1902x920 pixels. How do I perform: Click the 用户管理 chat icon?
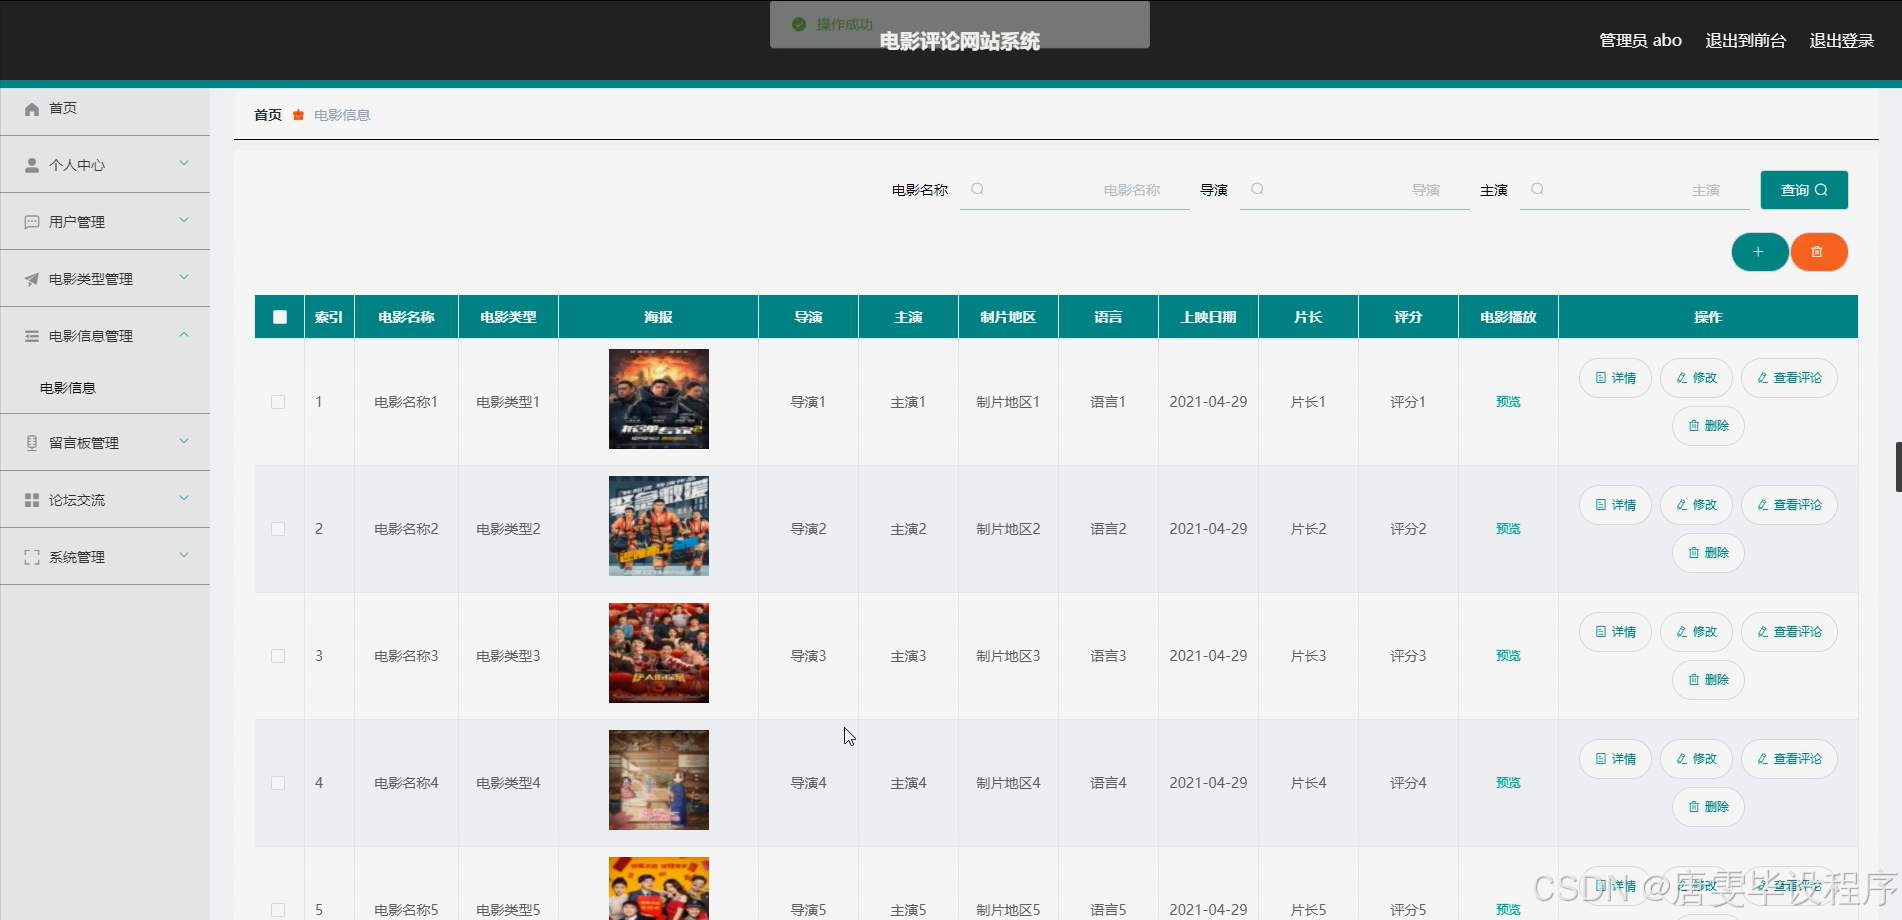click(x=32, y=222)
